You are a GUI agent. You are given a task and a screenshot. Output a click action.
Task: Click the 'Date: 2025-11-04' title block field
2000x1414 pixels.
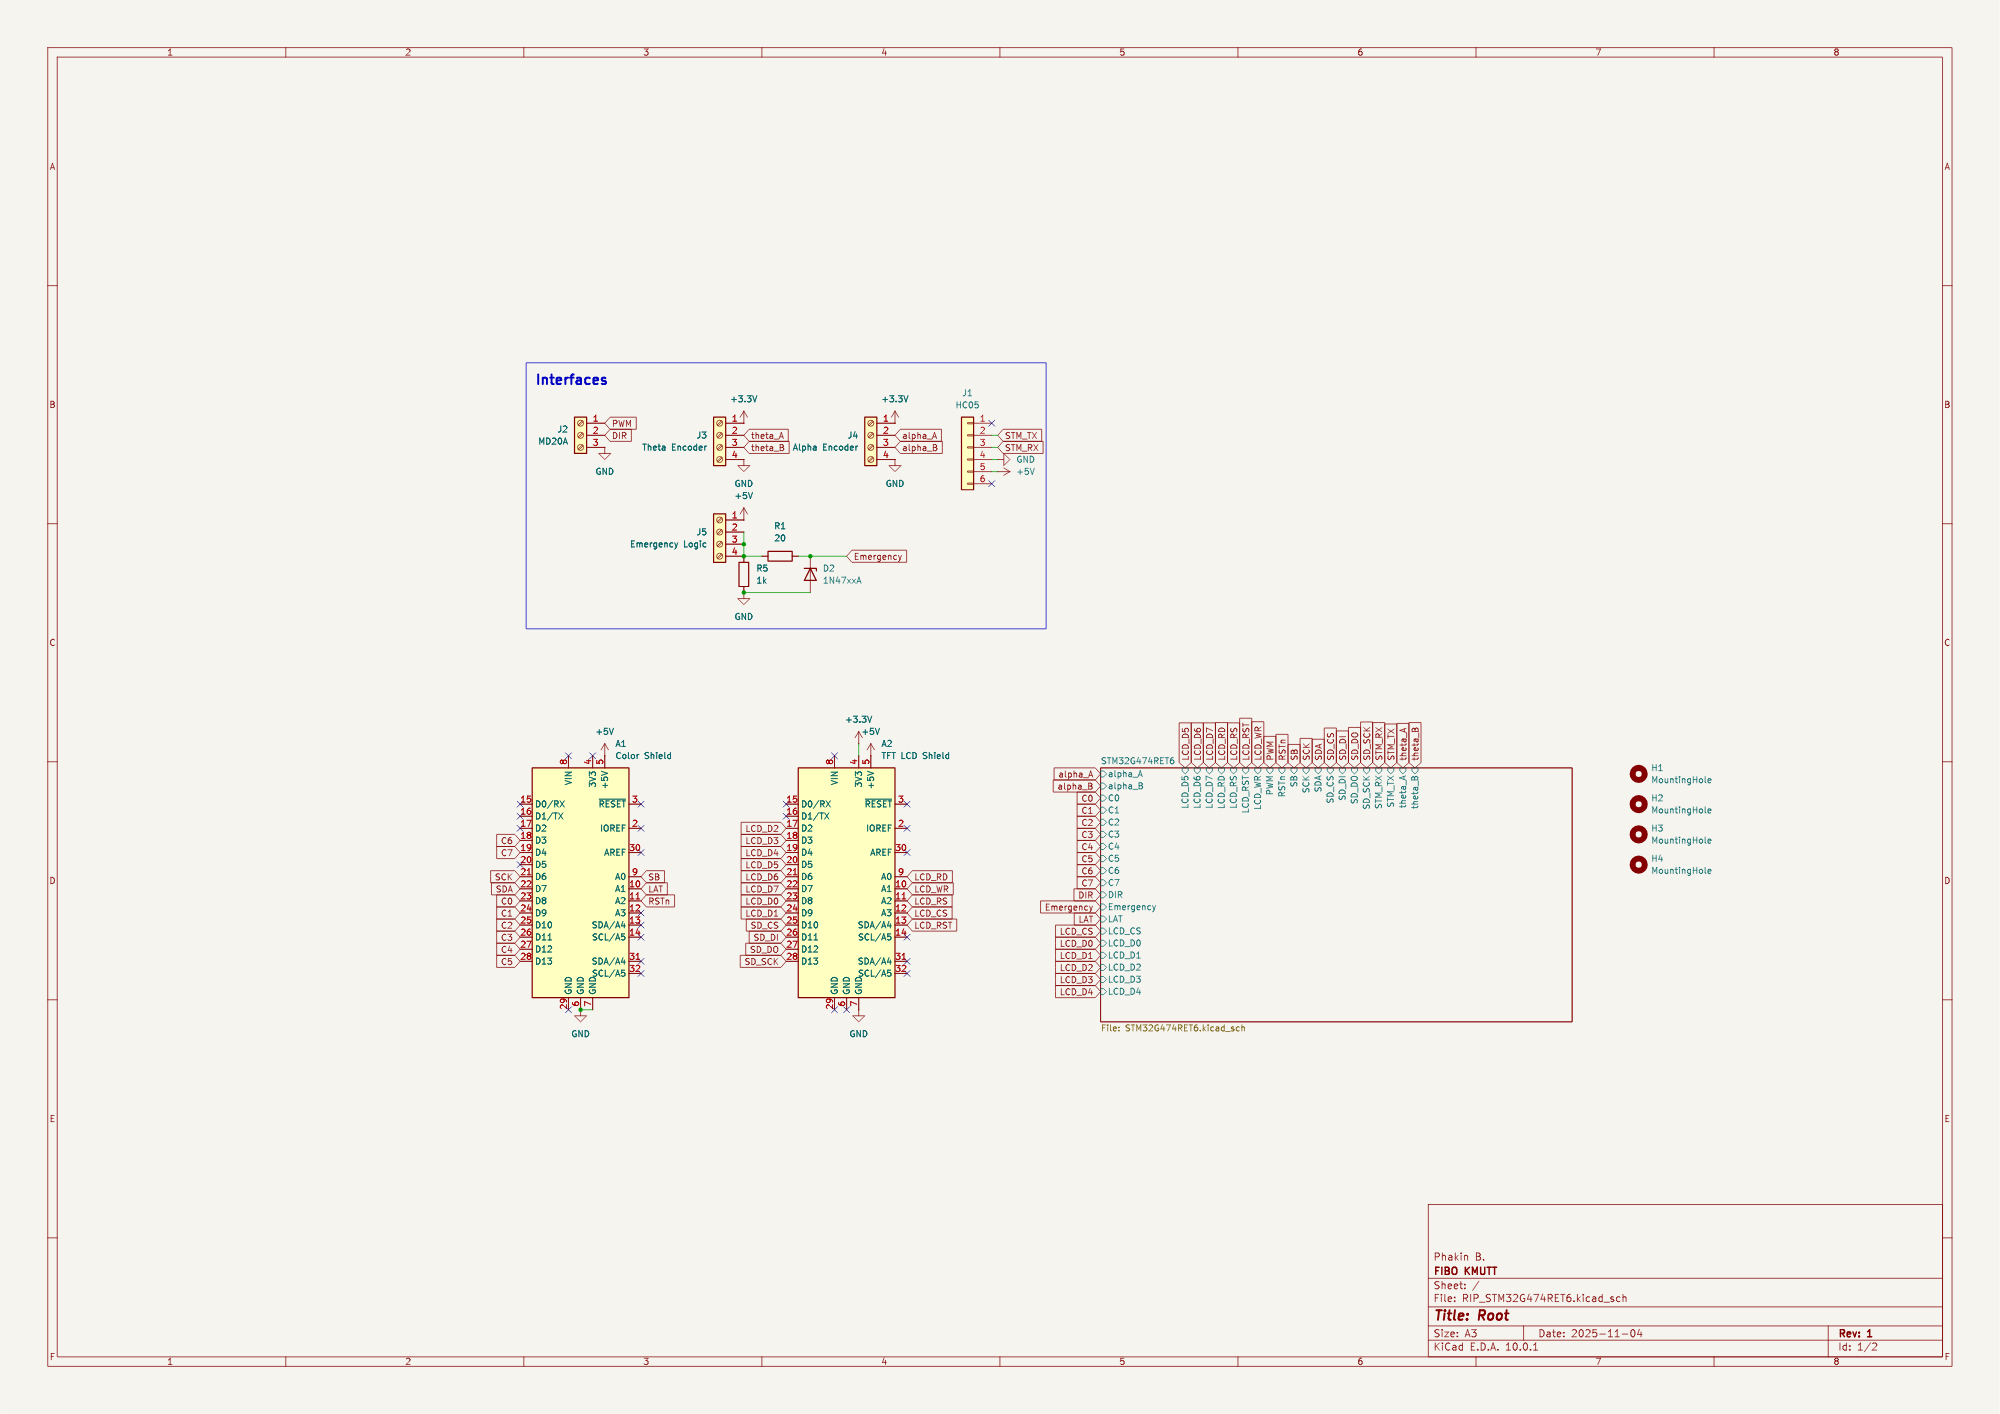point(1590,1333)
